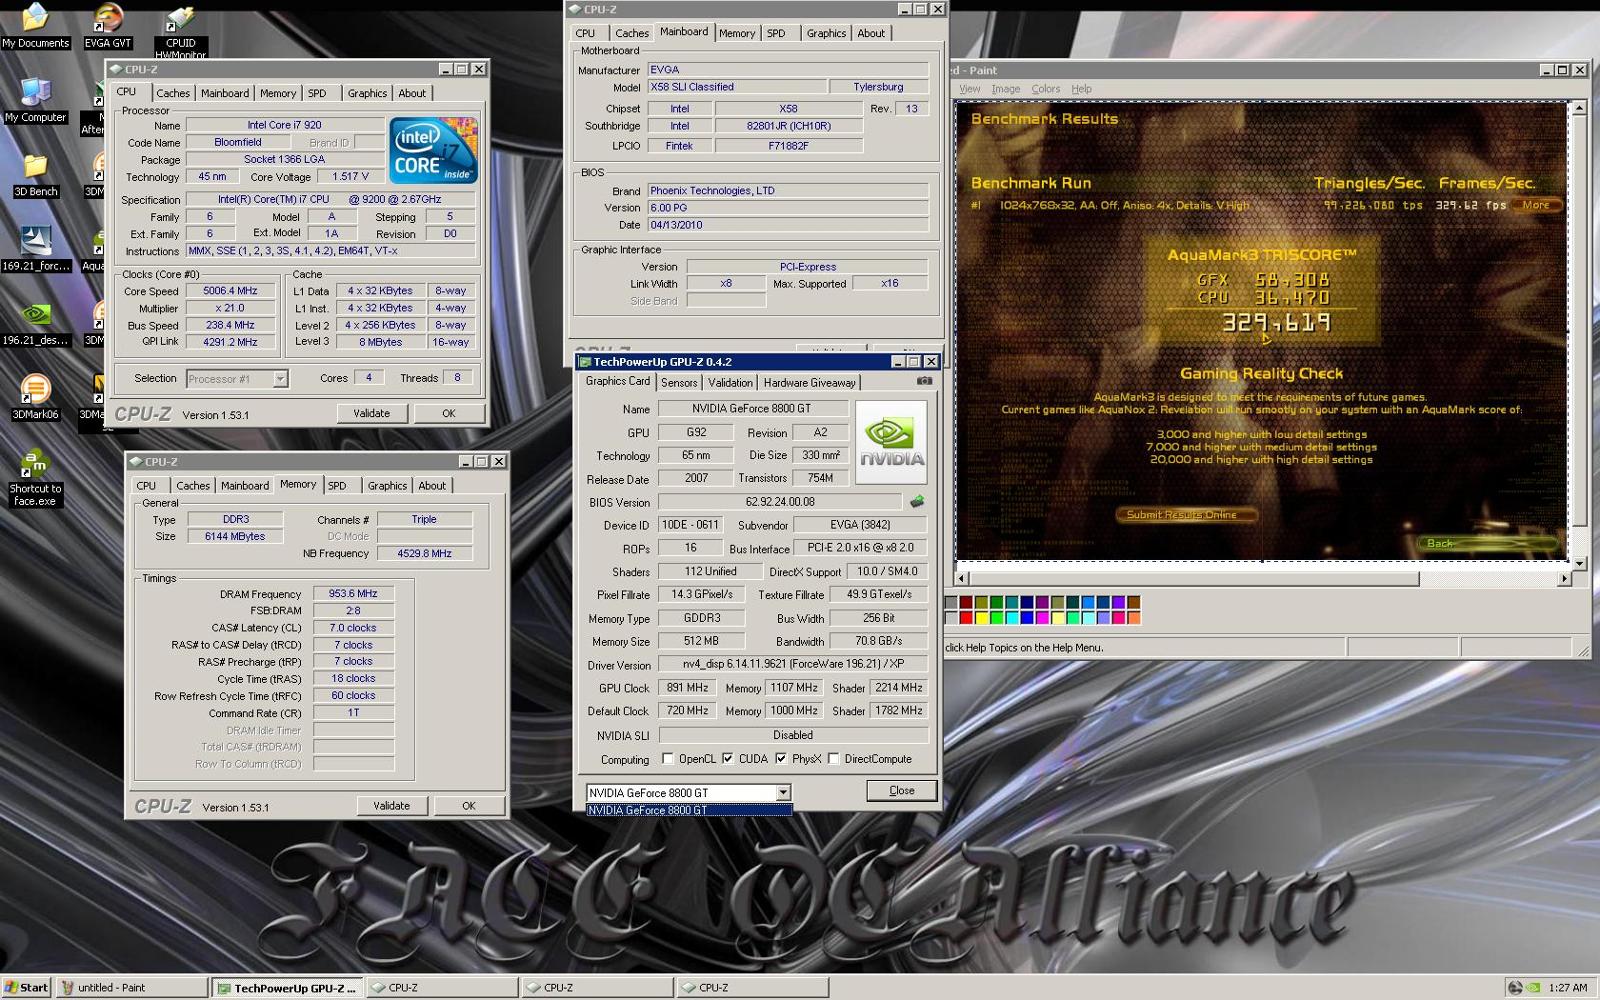
Task: Click the CPU-Z Mainboard window title bar icon
Action: click(x=574, y=9)
